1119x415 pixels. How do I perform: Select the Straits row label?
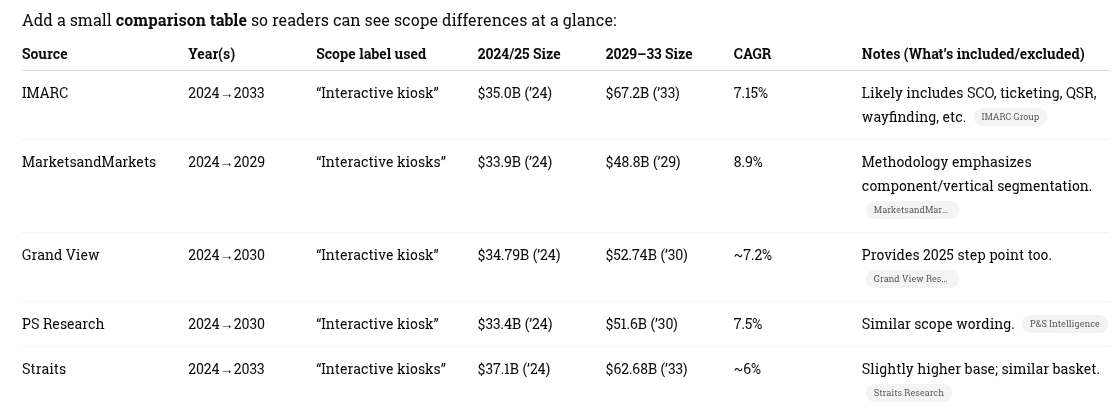[x=44, y=369]
